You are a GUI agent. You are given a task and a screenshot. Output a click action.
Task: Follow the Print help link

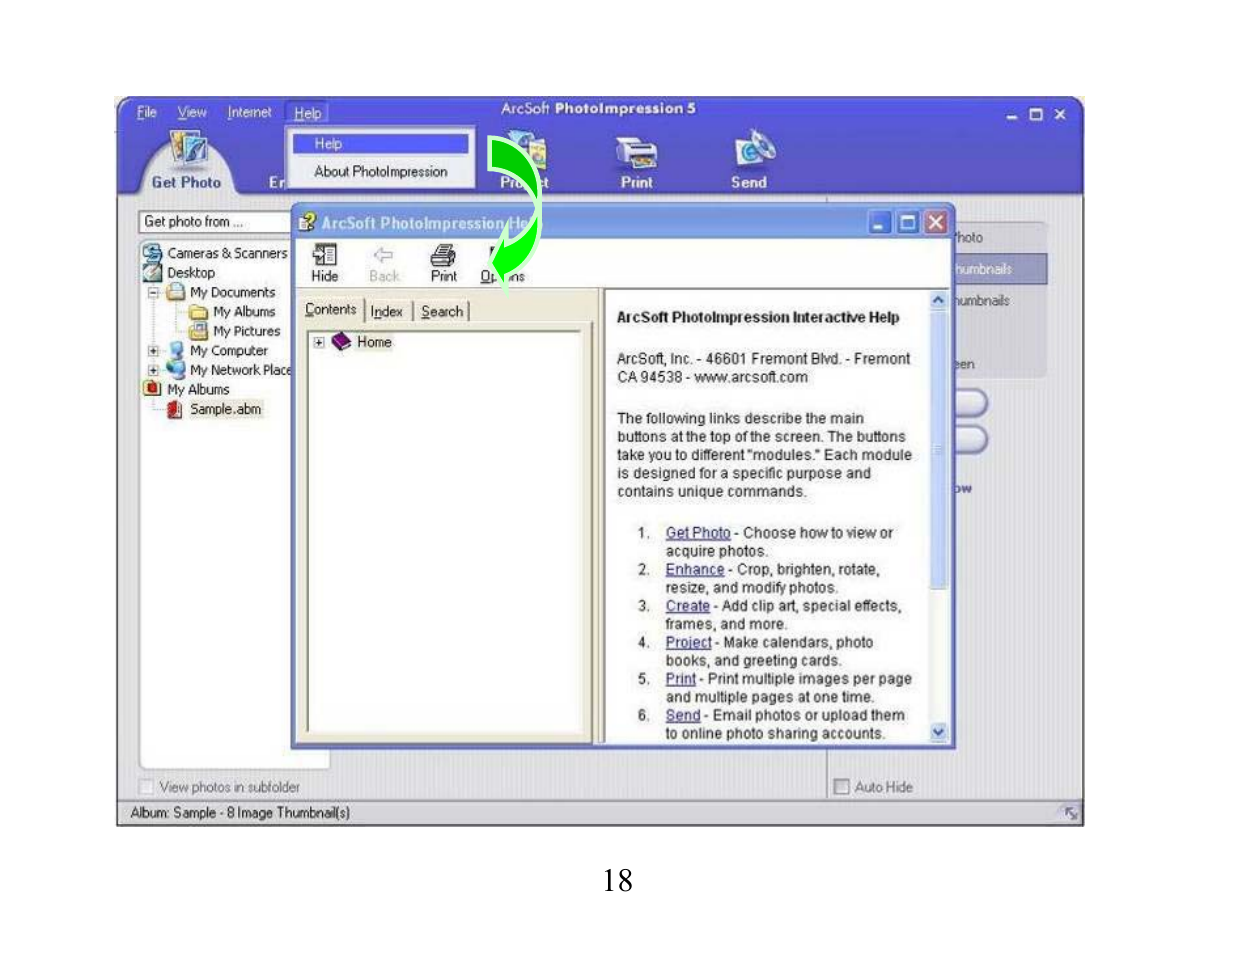(x=681, y=678)
